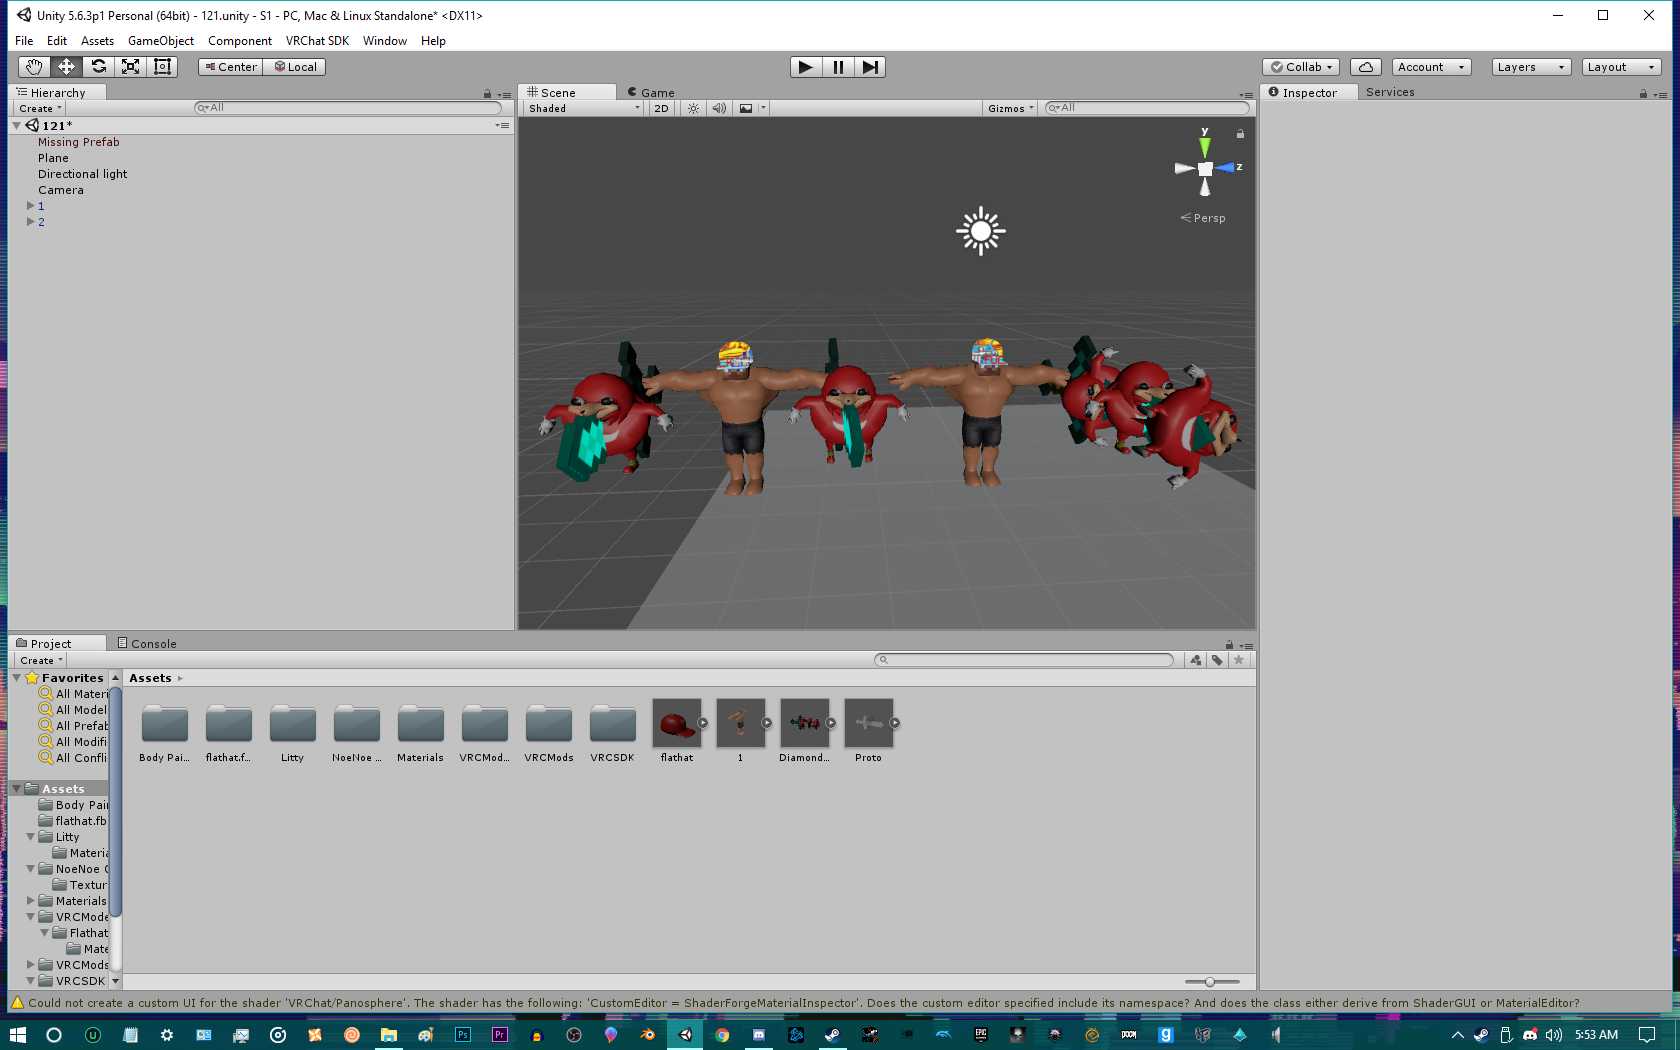Image resolution: width=1680 pixels, height=1050 pixels.
Task: Switch to the Console tab
Action: pos(147,644)
